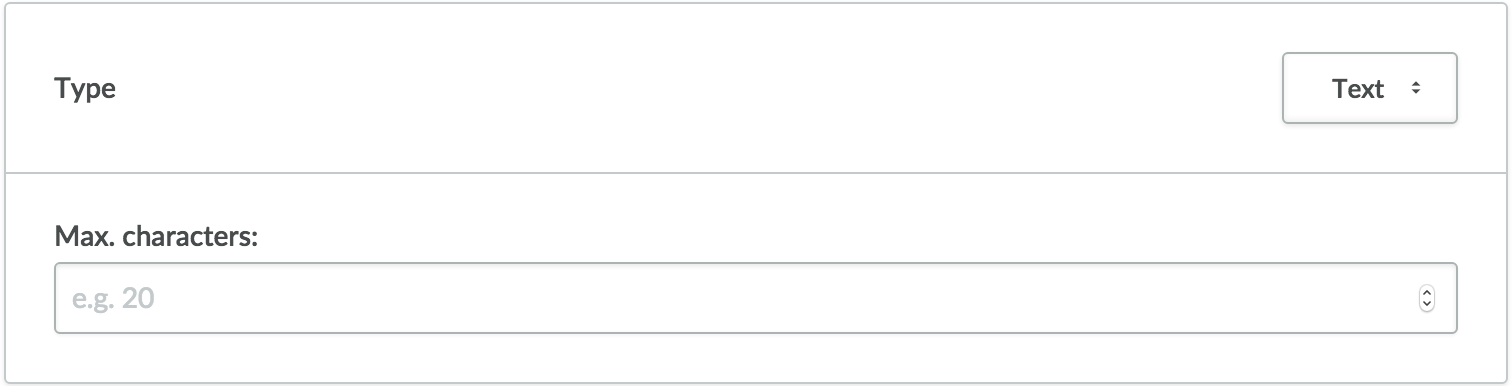The width and height of the screenshot is (1512, 386).
Task: Click the stepper's lower chevron icon
Action: click(x=1427, y=304)
